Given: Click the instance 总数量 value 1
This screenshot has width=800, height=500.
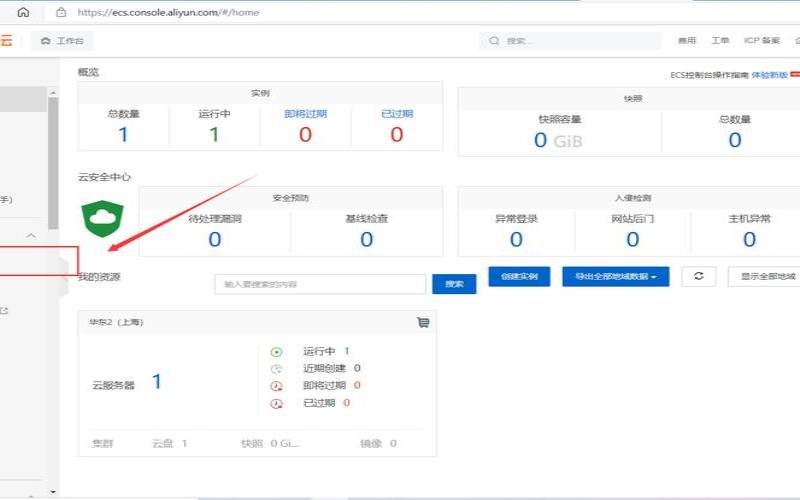Looking at the screenshot, I should point(123,135).
